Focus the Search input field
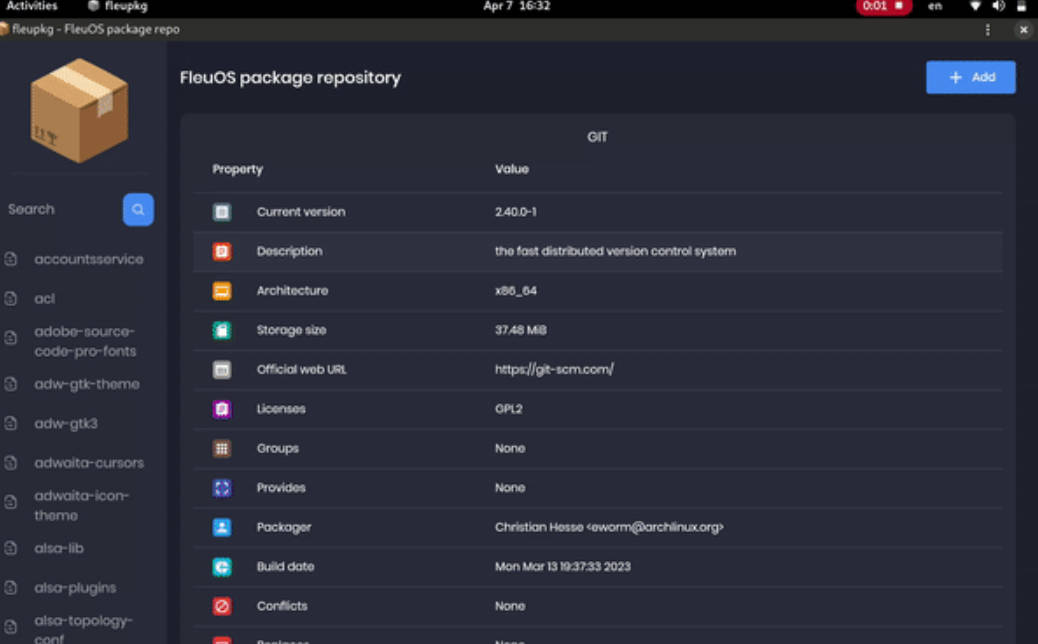This screenshot has height=644, width=1038. click(62, 209)
